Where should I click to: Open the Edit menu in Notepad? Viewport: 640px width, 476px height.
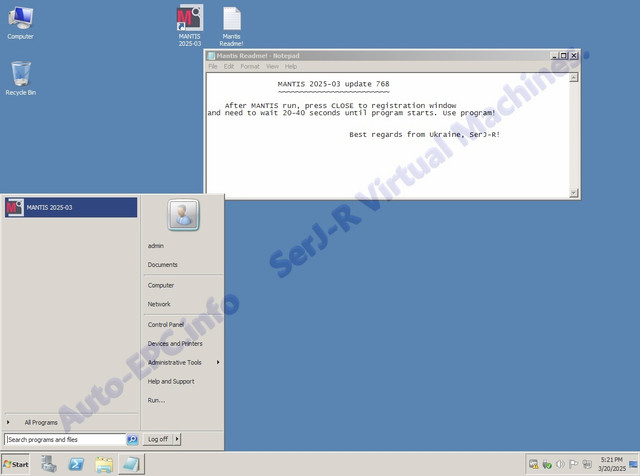pyautogui.click(x=229, y=66)
